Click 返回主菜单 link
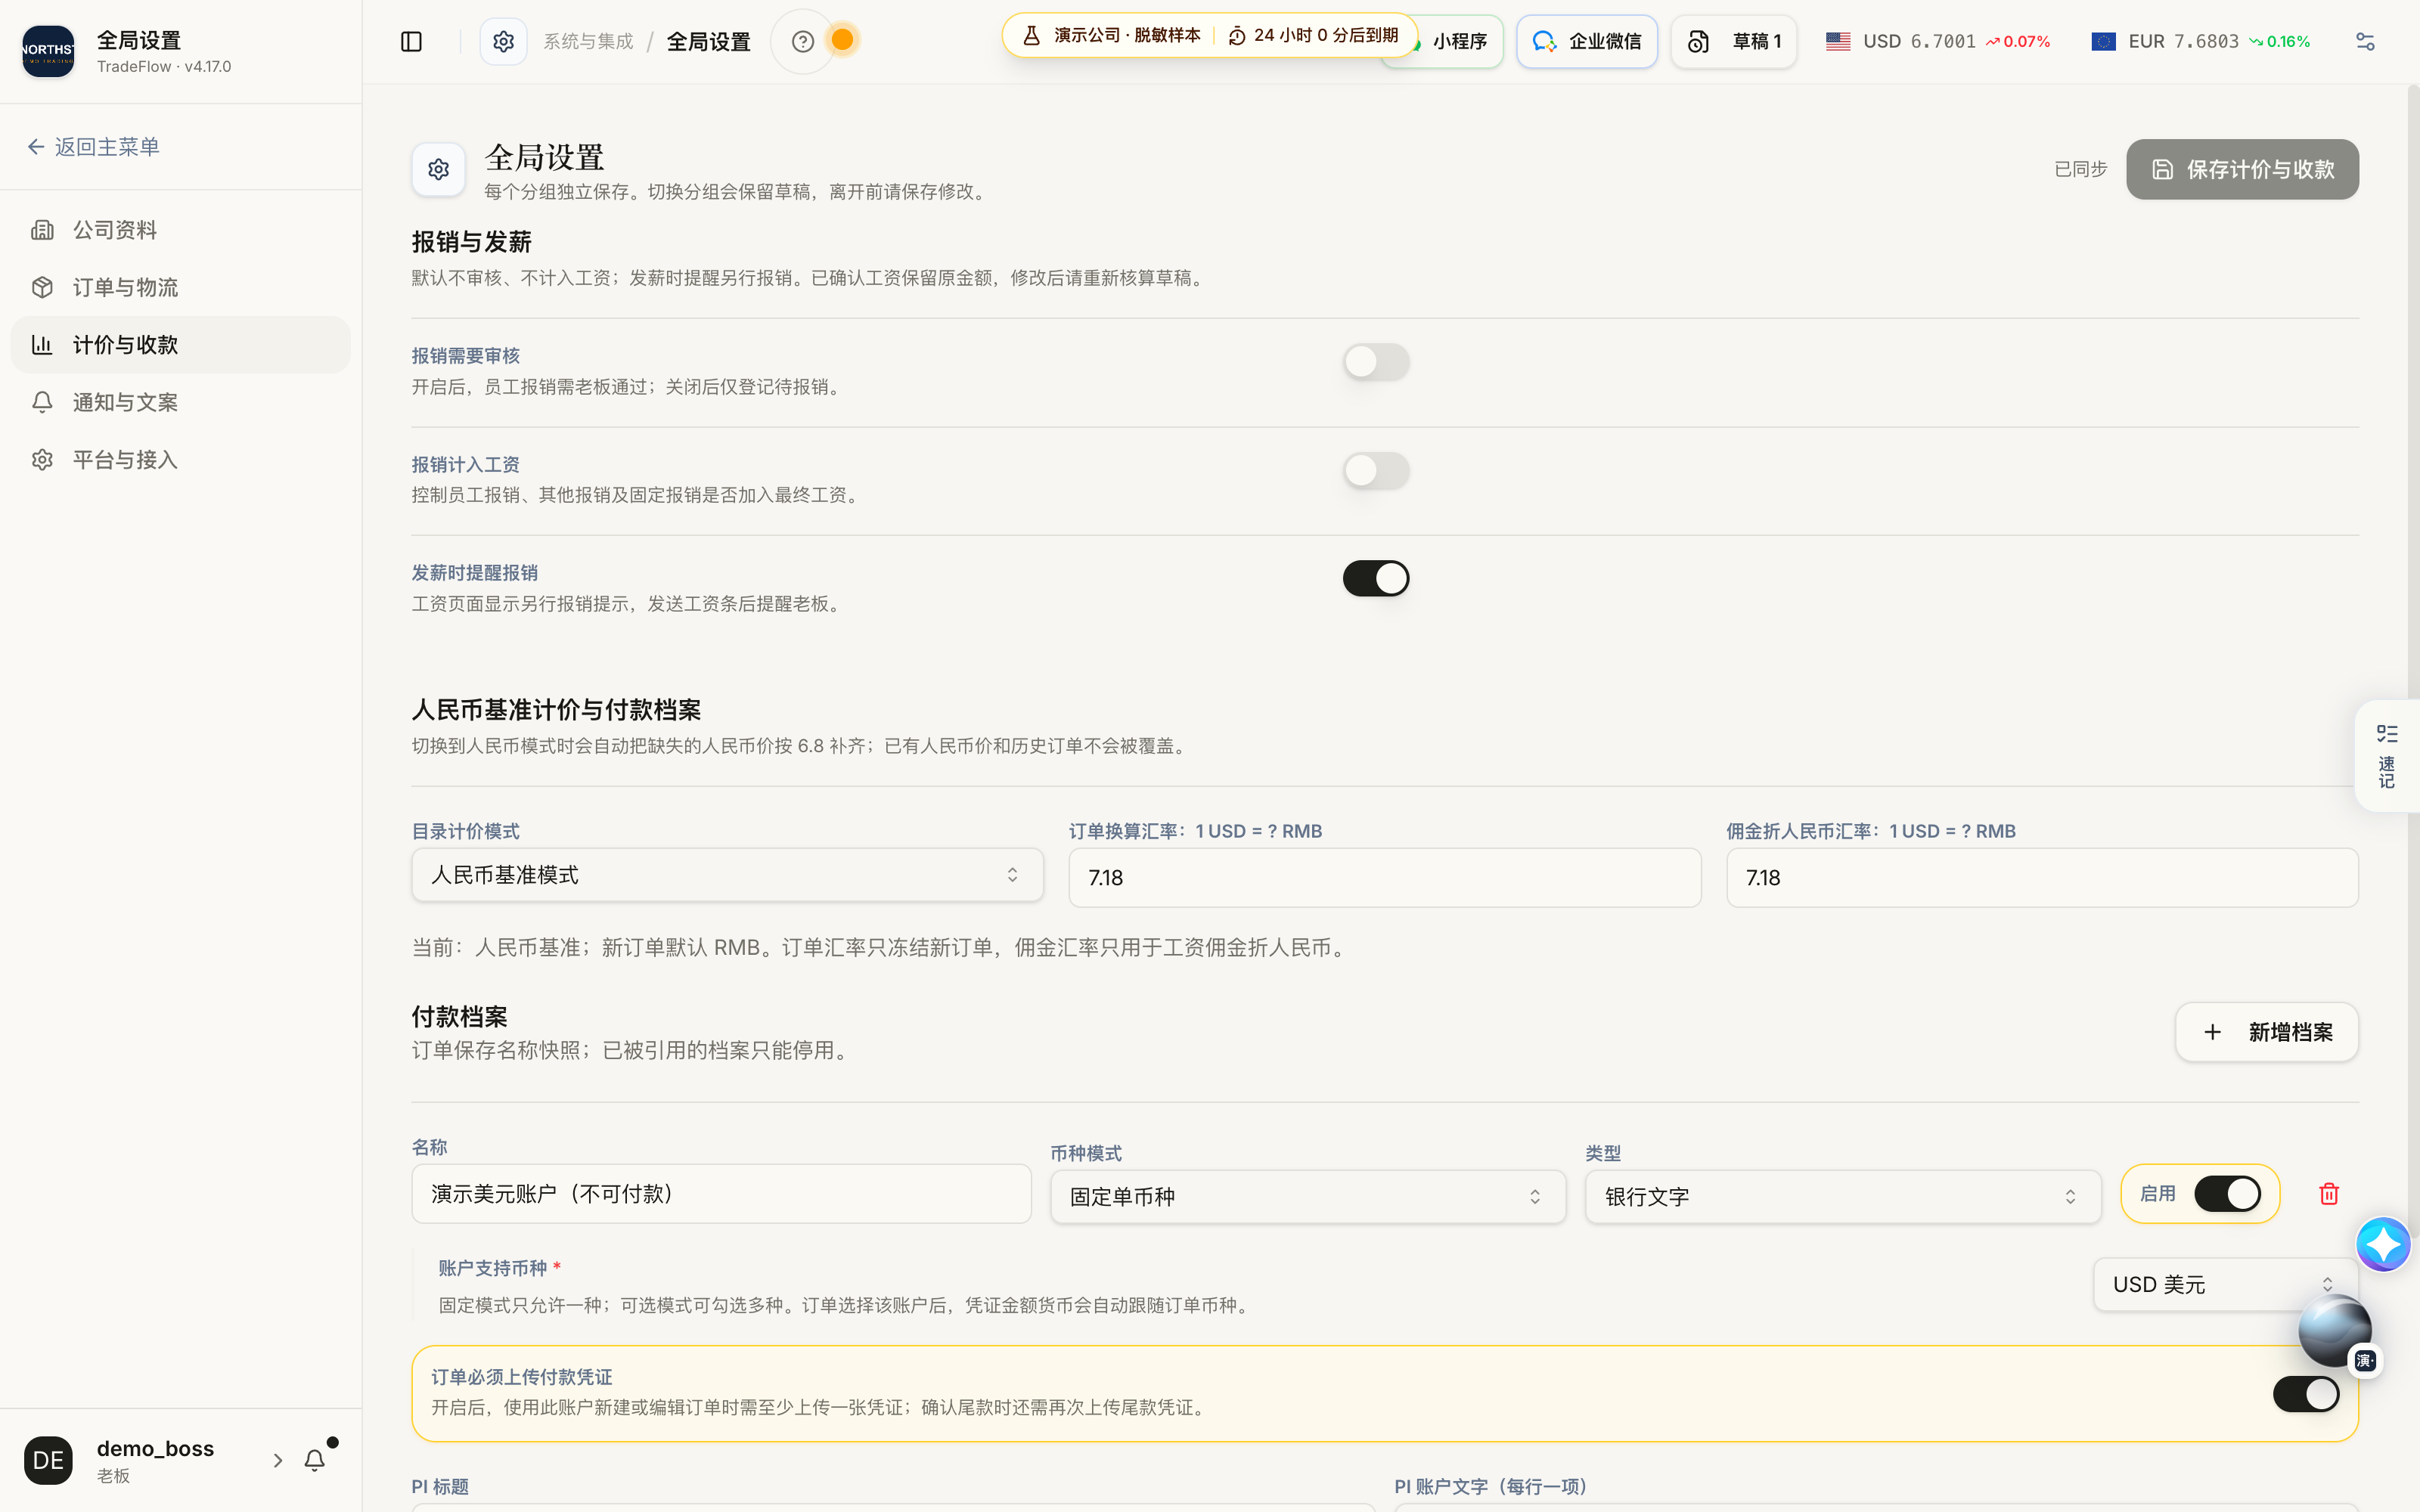Image resolution: width=2420 pixels, height=1512 pixels. point(93,147)
